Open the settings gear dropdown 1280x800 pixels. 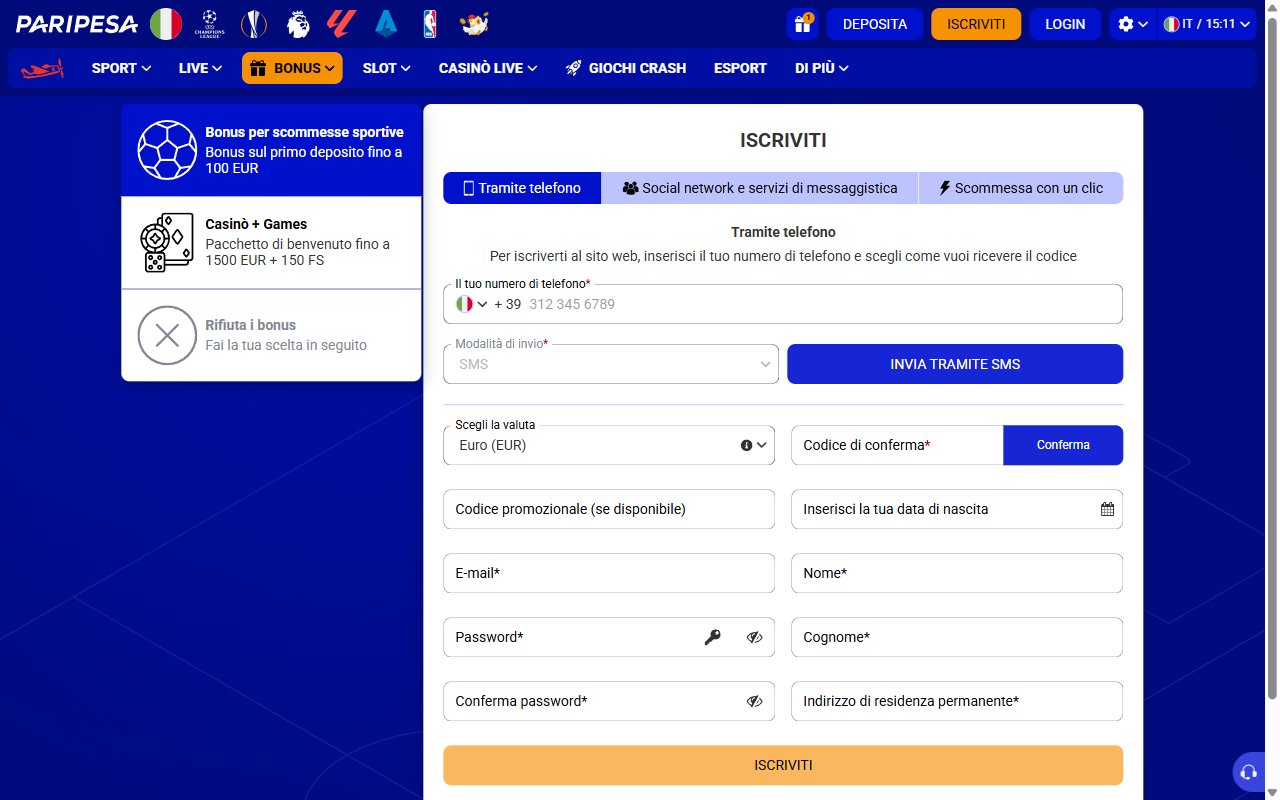[1132, 24]
